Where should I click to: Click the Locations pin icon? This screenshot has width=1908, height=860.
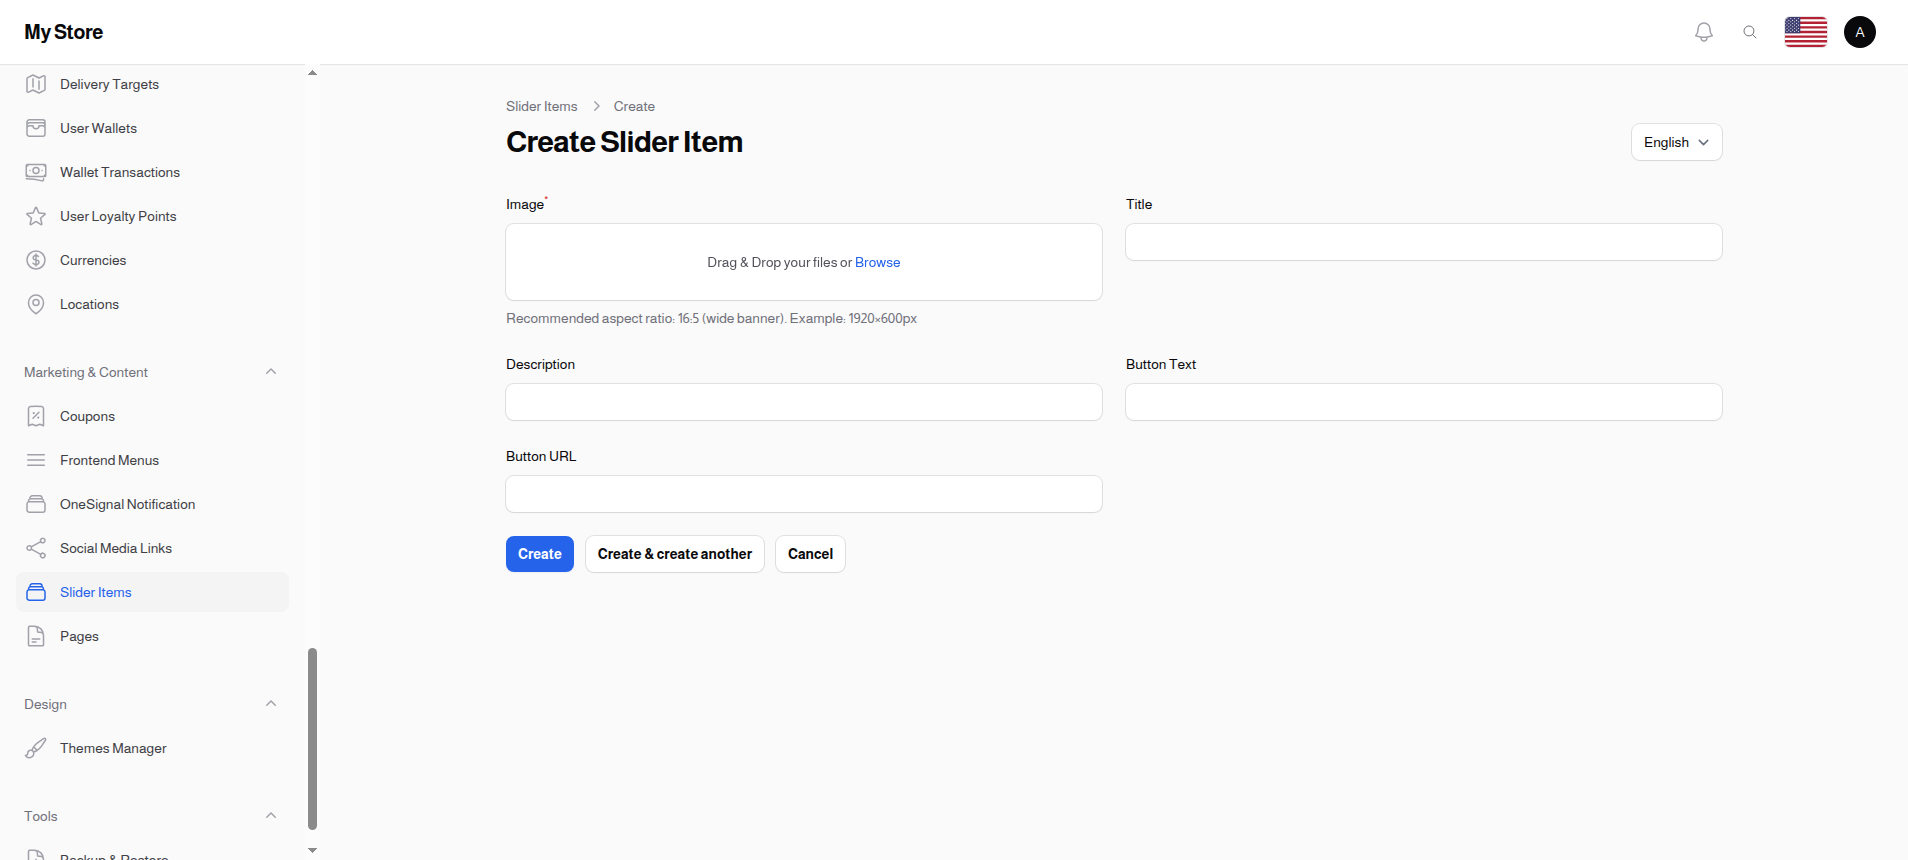point(36,304)
